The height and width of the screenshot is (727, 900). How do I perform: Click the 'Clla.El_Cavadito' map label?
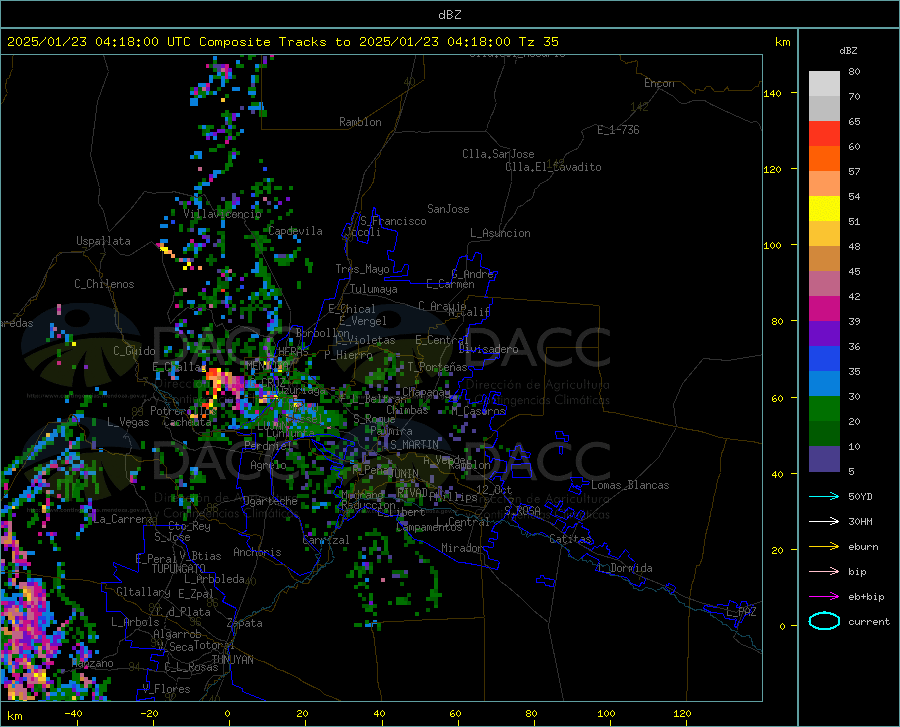(553, 167)
